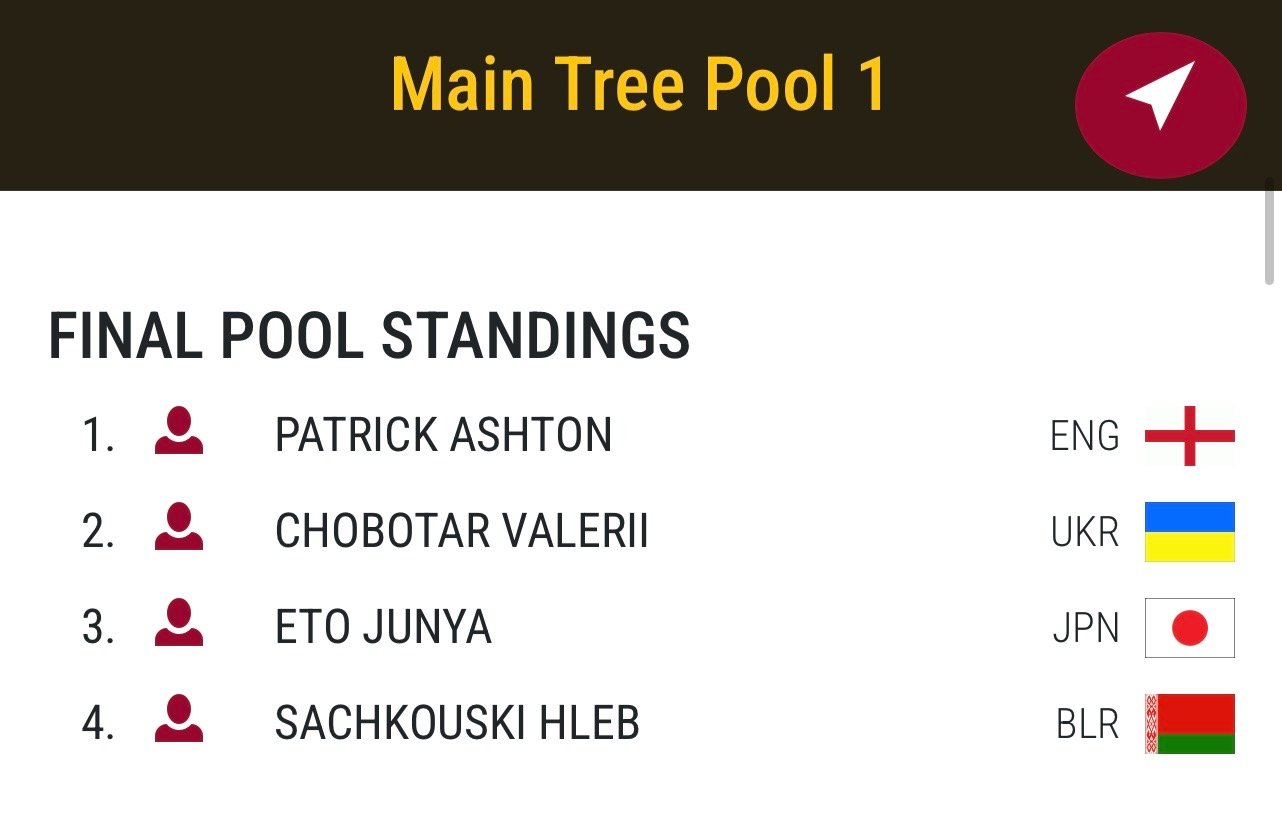This screenshot has height=839, width=1282.
Task: Click the England flag icon
Action: tap(1189, 436)
